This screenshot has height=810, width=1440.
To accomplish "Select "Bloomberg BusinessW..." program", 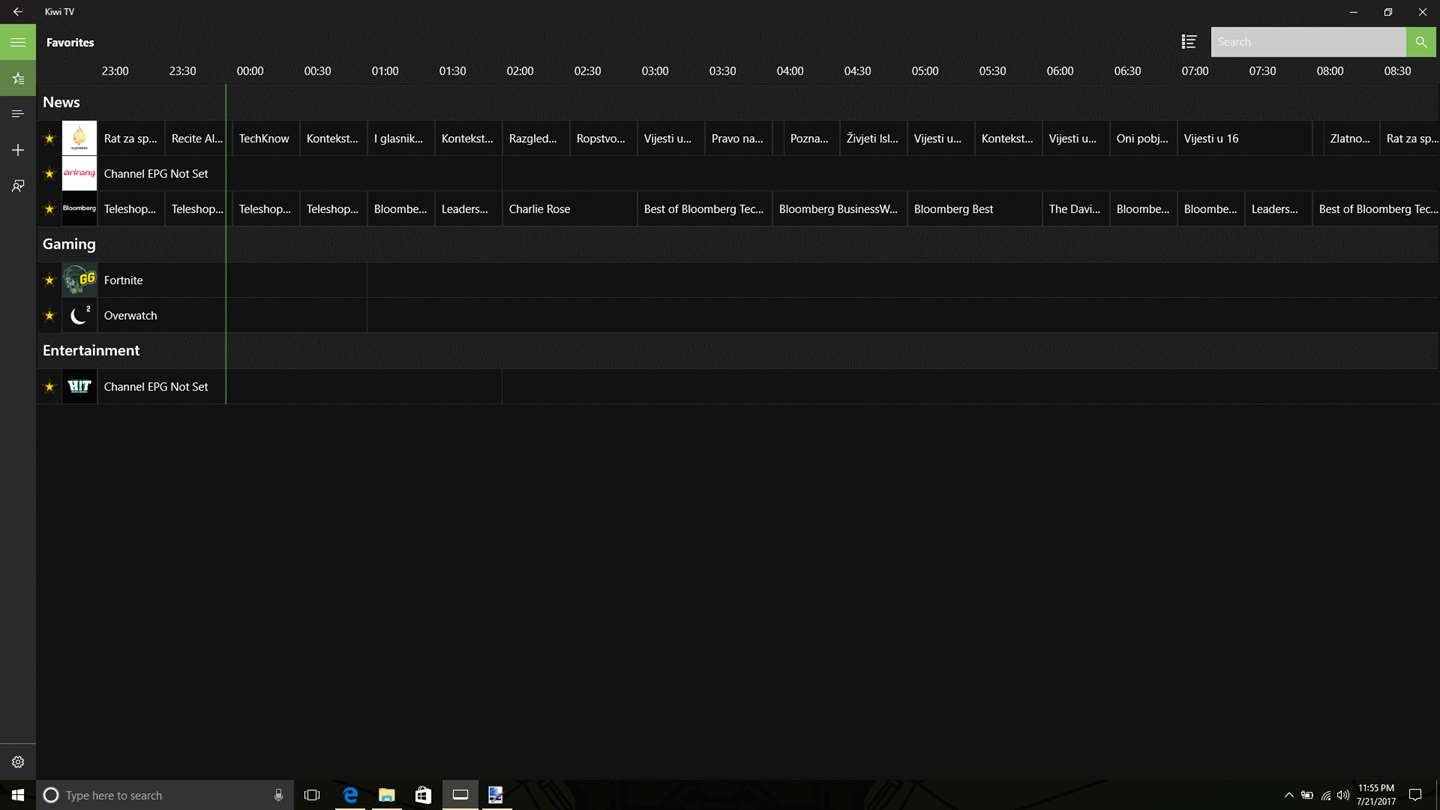I will click(x=839, y=209).
